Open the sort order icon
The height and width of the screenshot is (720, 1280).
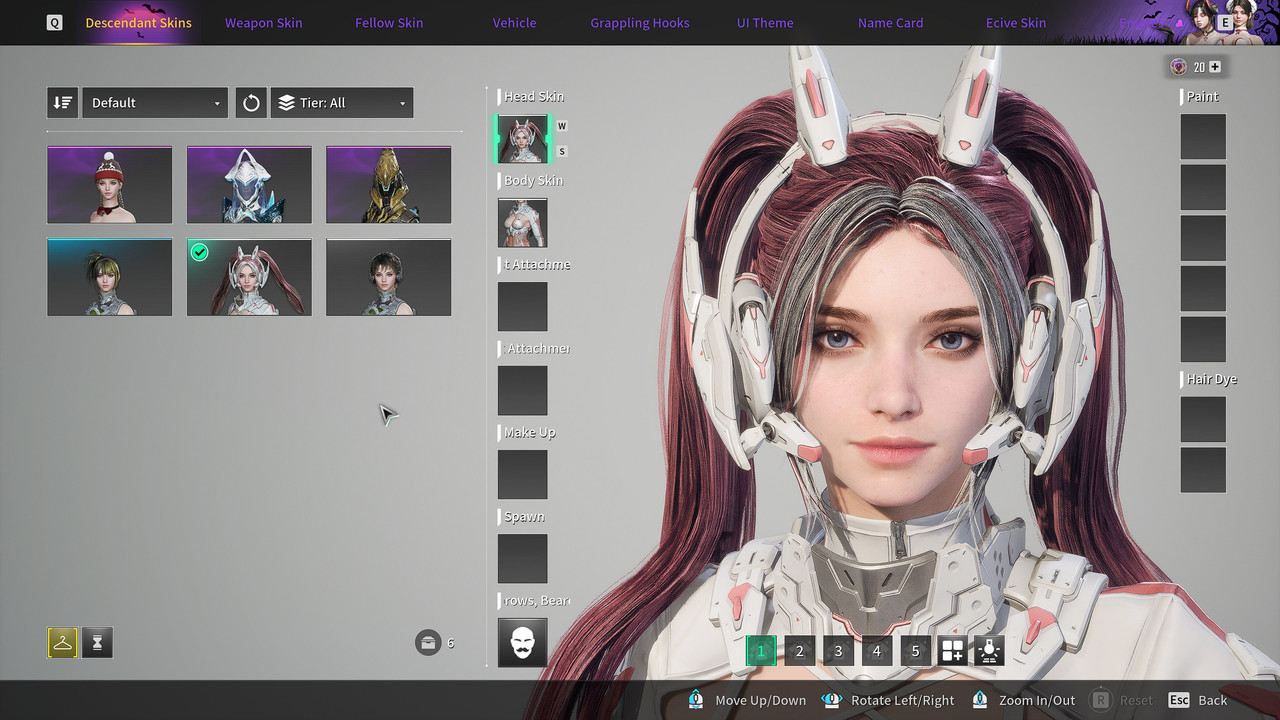pyautogui.click(x=62, y=103)
